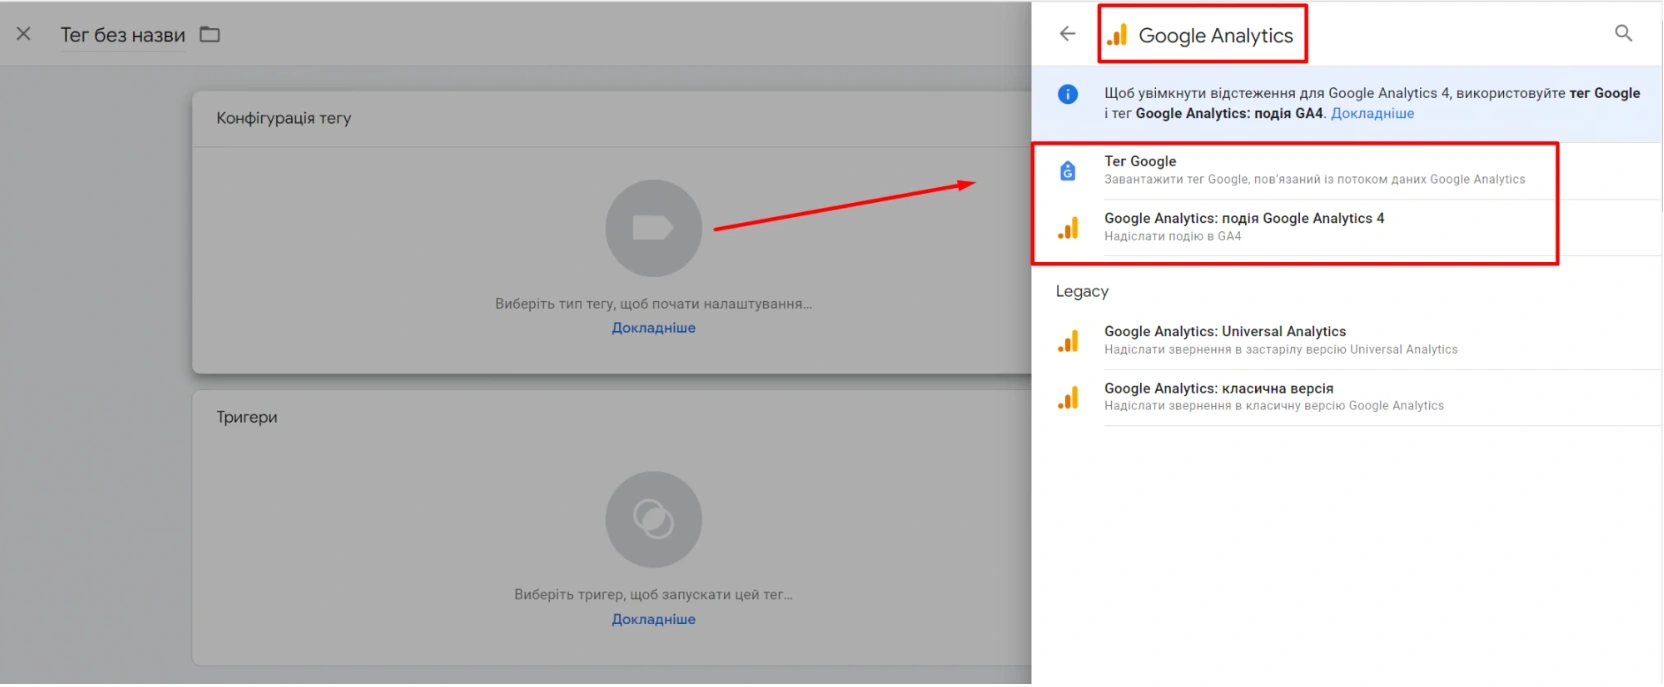Viewport: 1664px width, 687px height.
Task: Select Google Analytics: подія Google Analytics 4
Action: tap(1243, 218)
